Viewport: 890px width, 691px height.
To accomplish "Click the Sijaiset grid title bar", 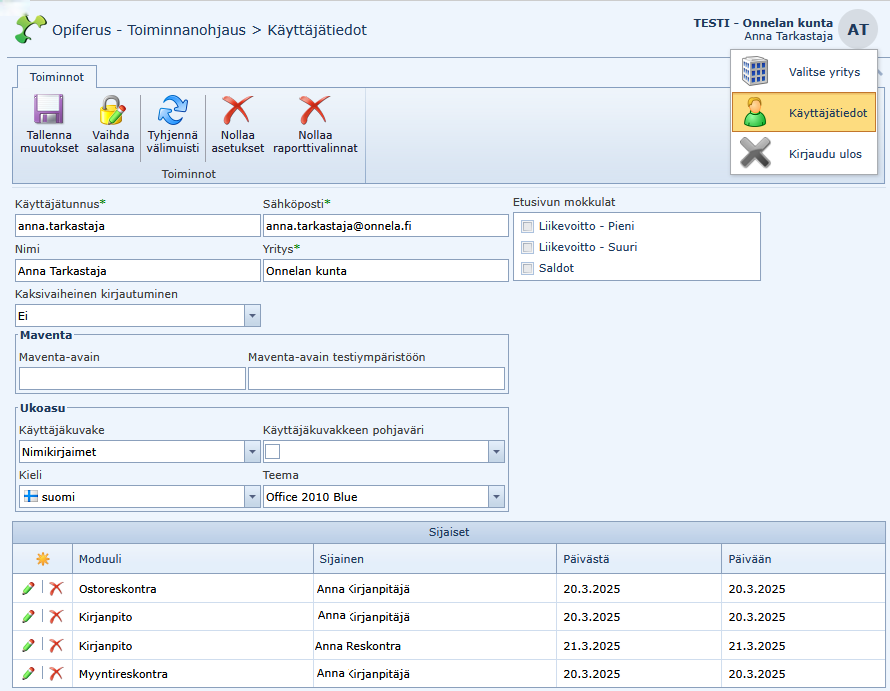I will click(449, 532).
